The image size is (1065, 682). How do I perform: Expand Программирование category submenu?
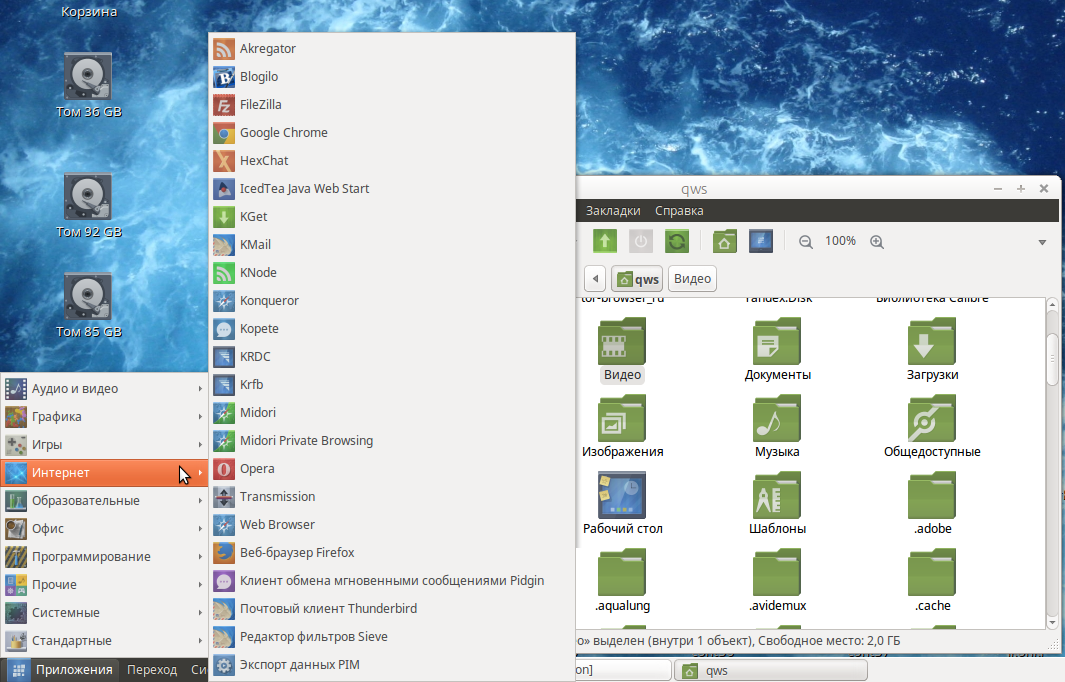104,556
